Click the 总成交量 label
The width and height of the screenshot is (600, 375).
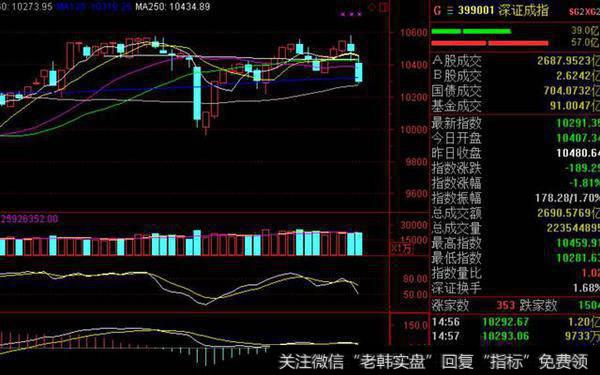click(457, 228)
